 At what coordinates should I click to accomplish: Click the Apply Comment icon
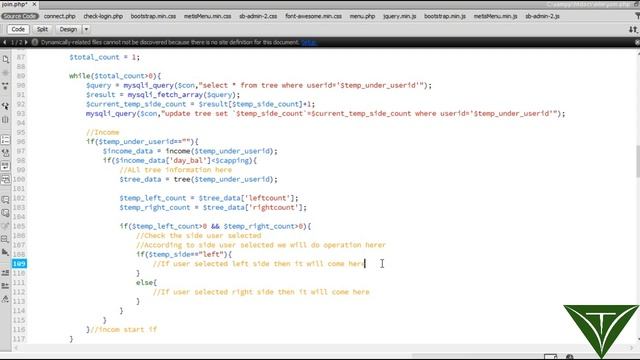coord(5,200)
